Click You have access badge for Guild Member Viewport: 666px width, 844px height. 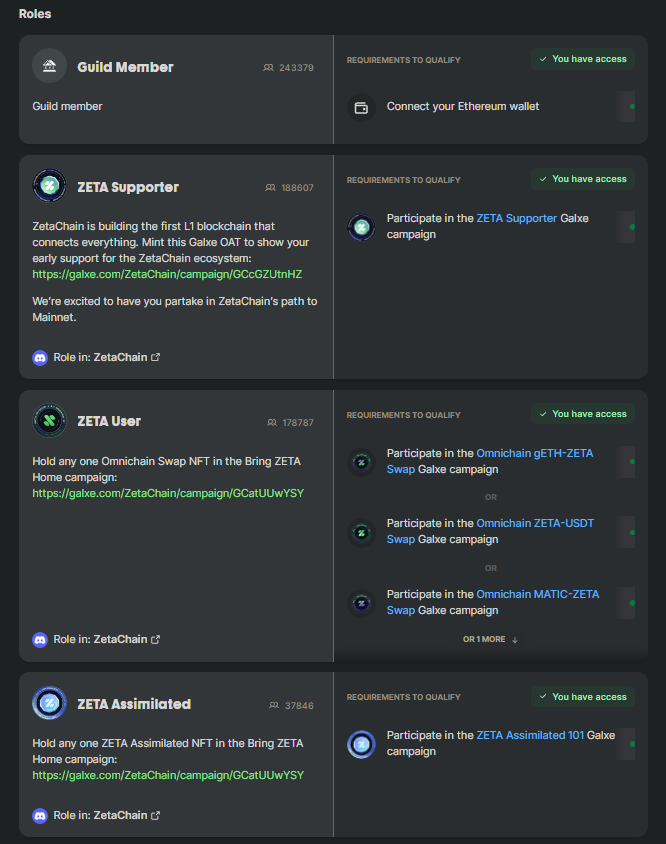(583, 59)
